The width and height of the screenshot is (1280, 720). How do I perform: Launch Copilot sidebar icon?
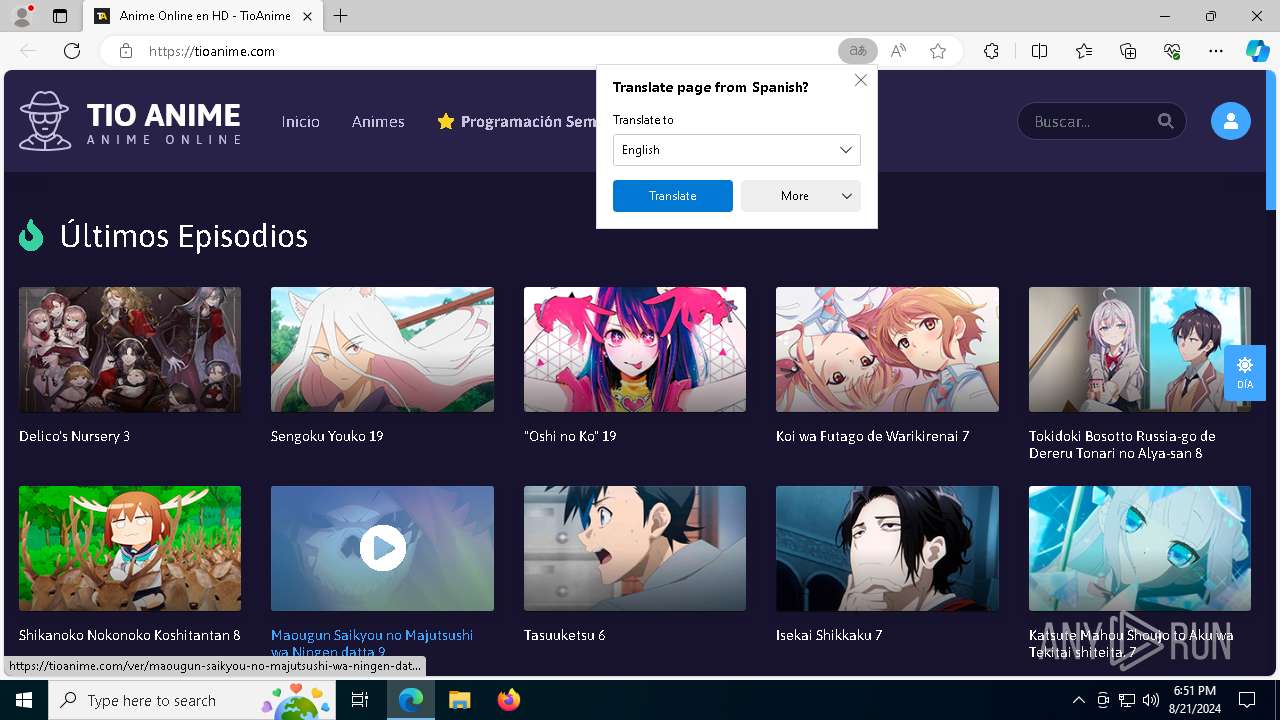tap(1257, 51)
